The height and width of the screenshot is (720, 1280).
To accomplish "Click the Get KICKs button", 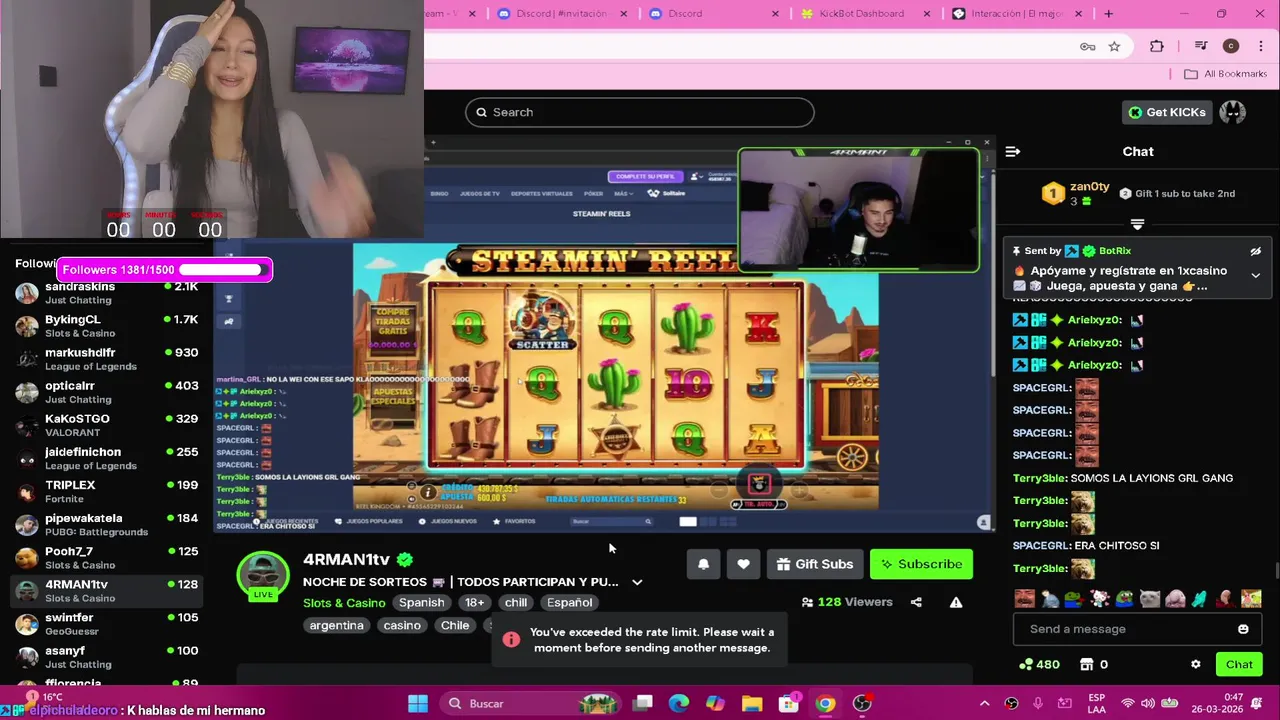I will (1166, 112).
